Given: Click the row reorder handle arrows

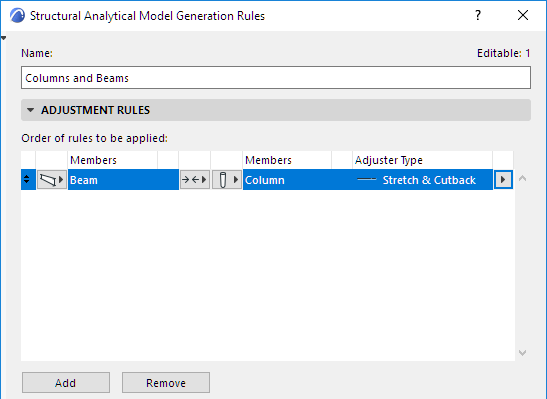Looking at the screenshot, I should tap(27, 180).
